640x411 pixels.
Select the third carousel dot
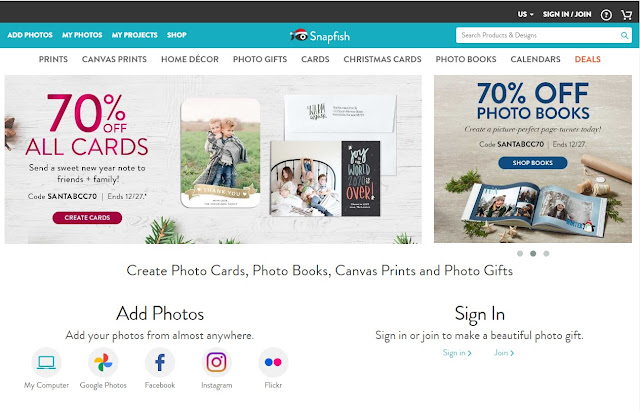[546, 253]
